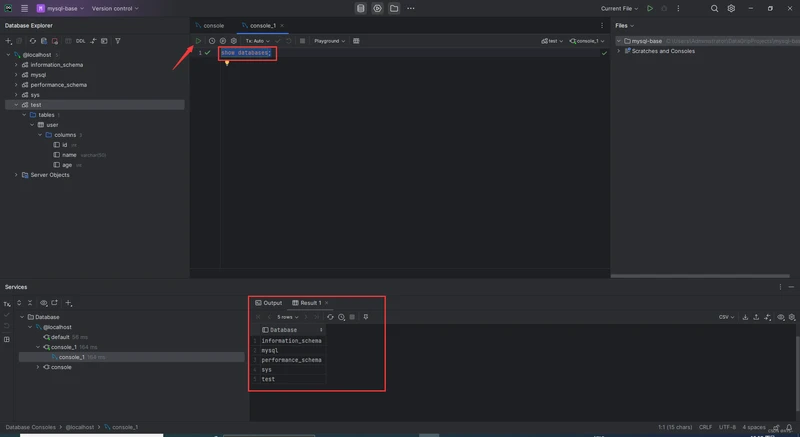Close the Result 1 tab
The height and width of the screenshot is (437, 800).
click(327, 303)
